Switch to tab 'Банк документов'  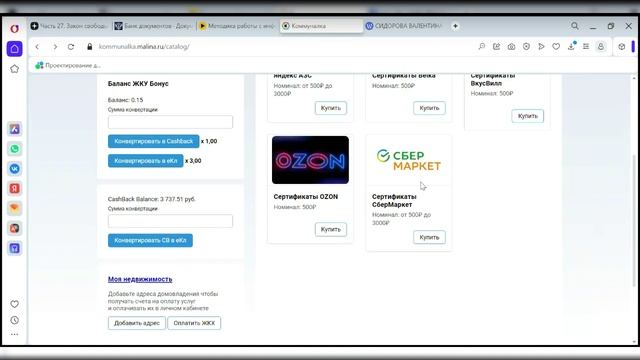point(153,26)
